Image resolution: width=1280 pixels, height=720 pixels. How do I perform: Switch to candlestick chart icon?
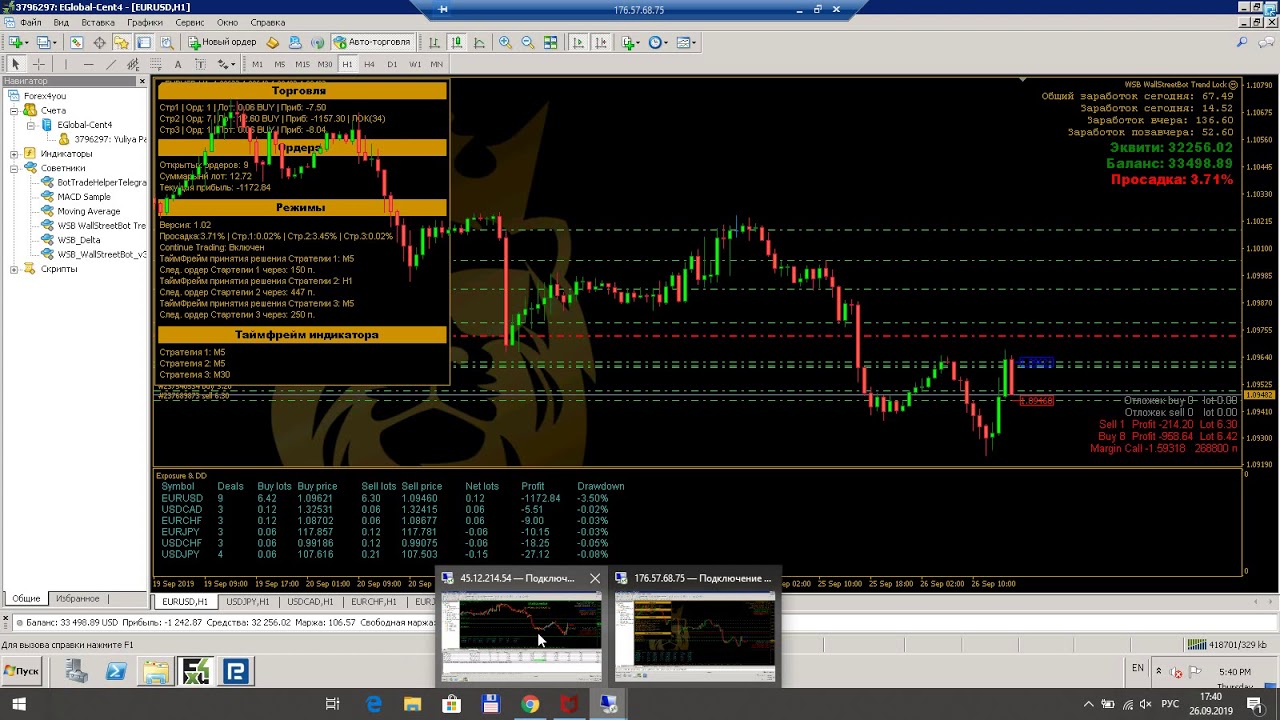pos(456,42)
